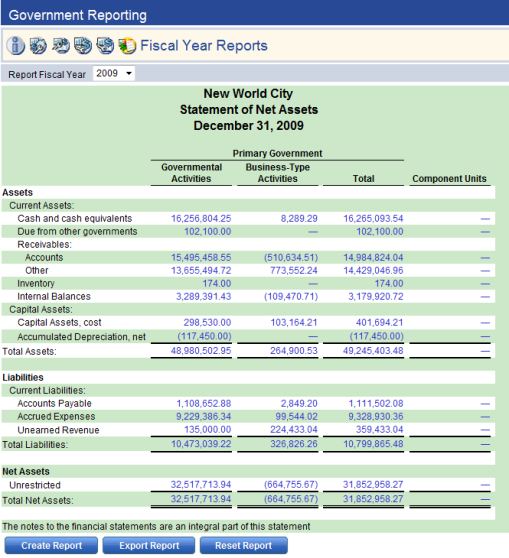Click the setup icon directly beside the info icon

tap(38, 46)
